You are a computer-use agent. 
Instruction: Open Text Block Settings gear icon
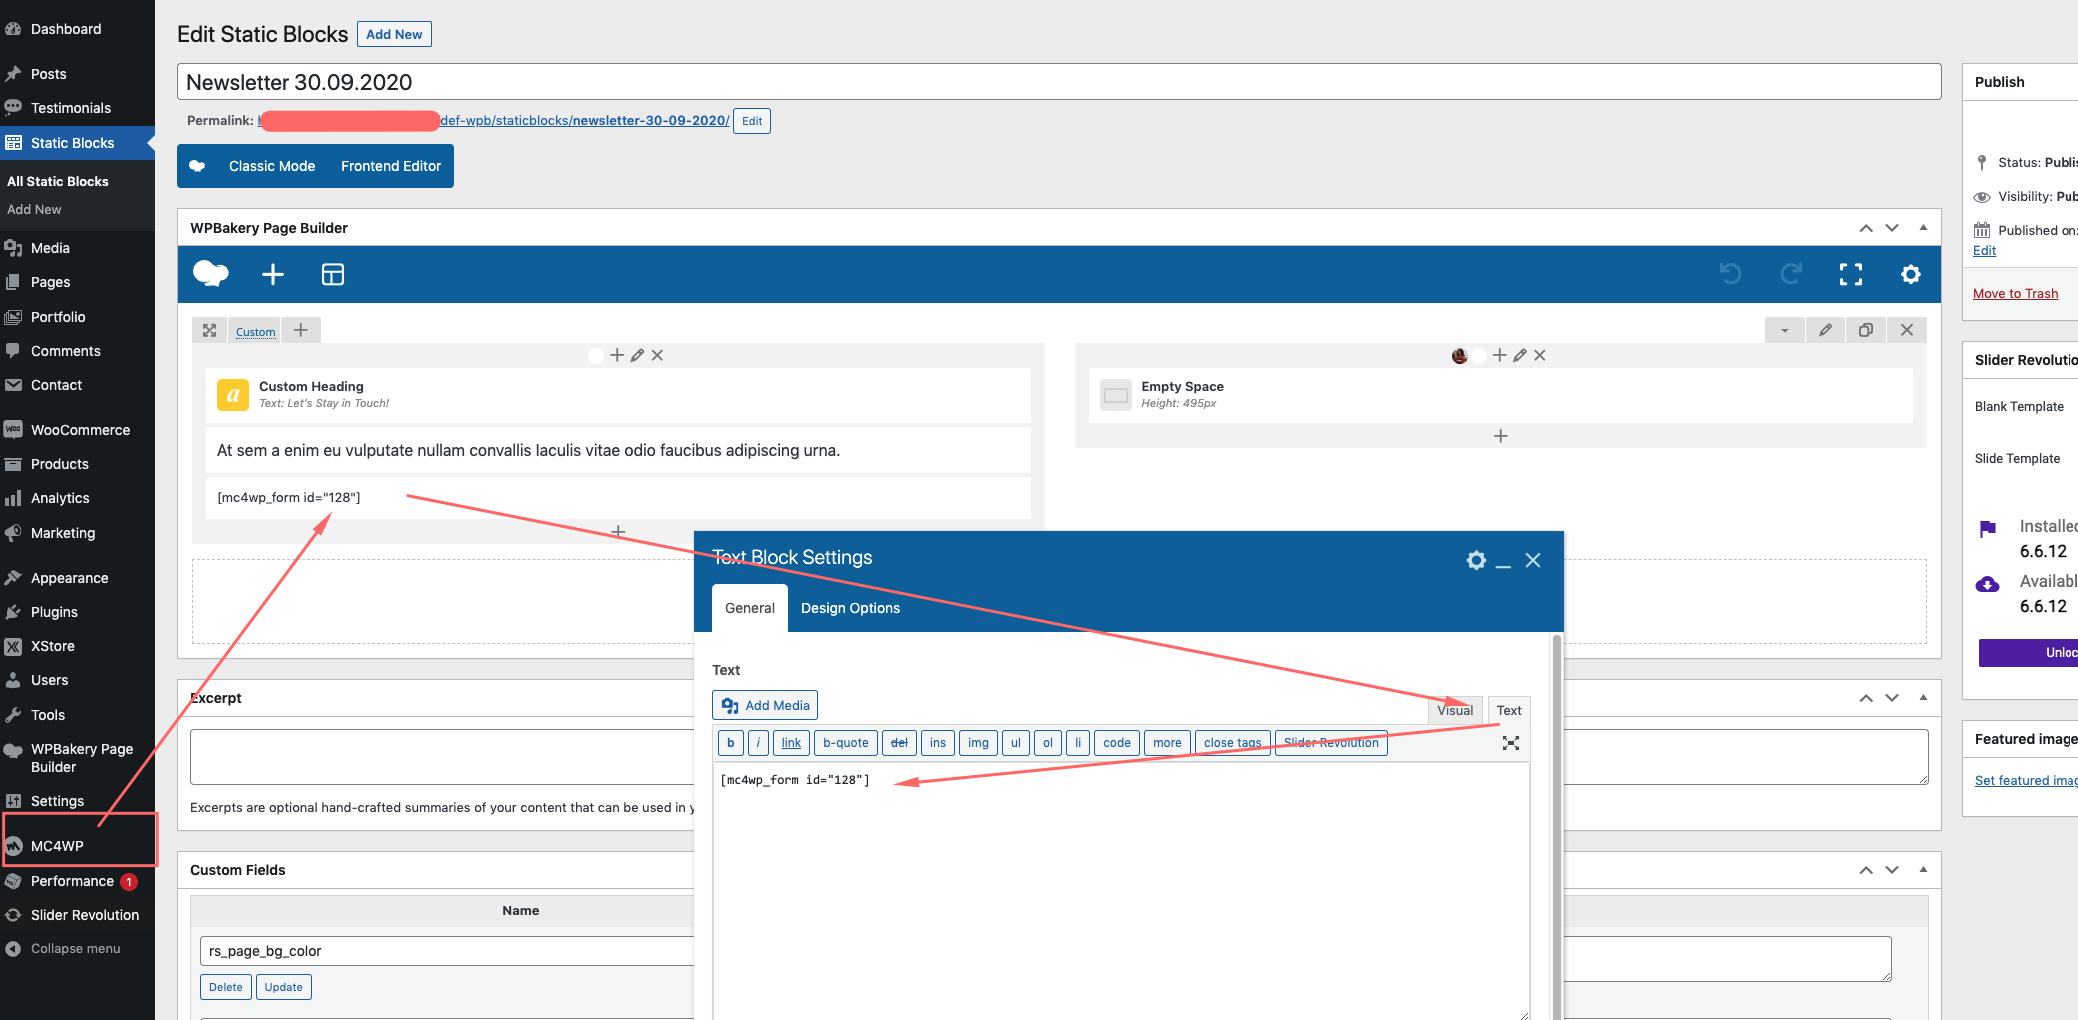[x=1476, y=560]
